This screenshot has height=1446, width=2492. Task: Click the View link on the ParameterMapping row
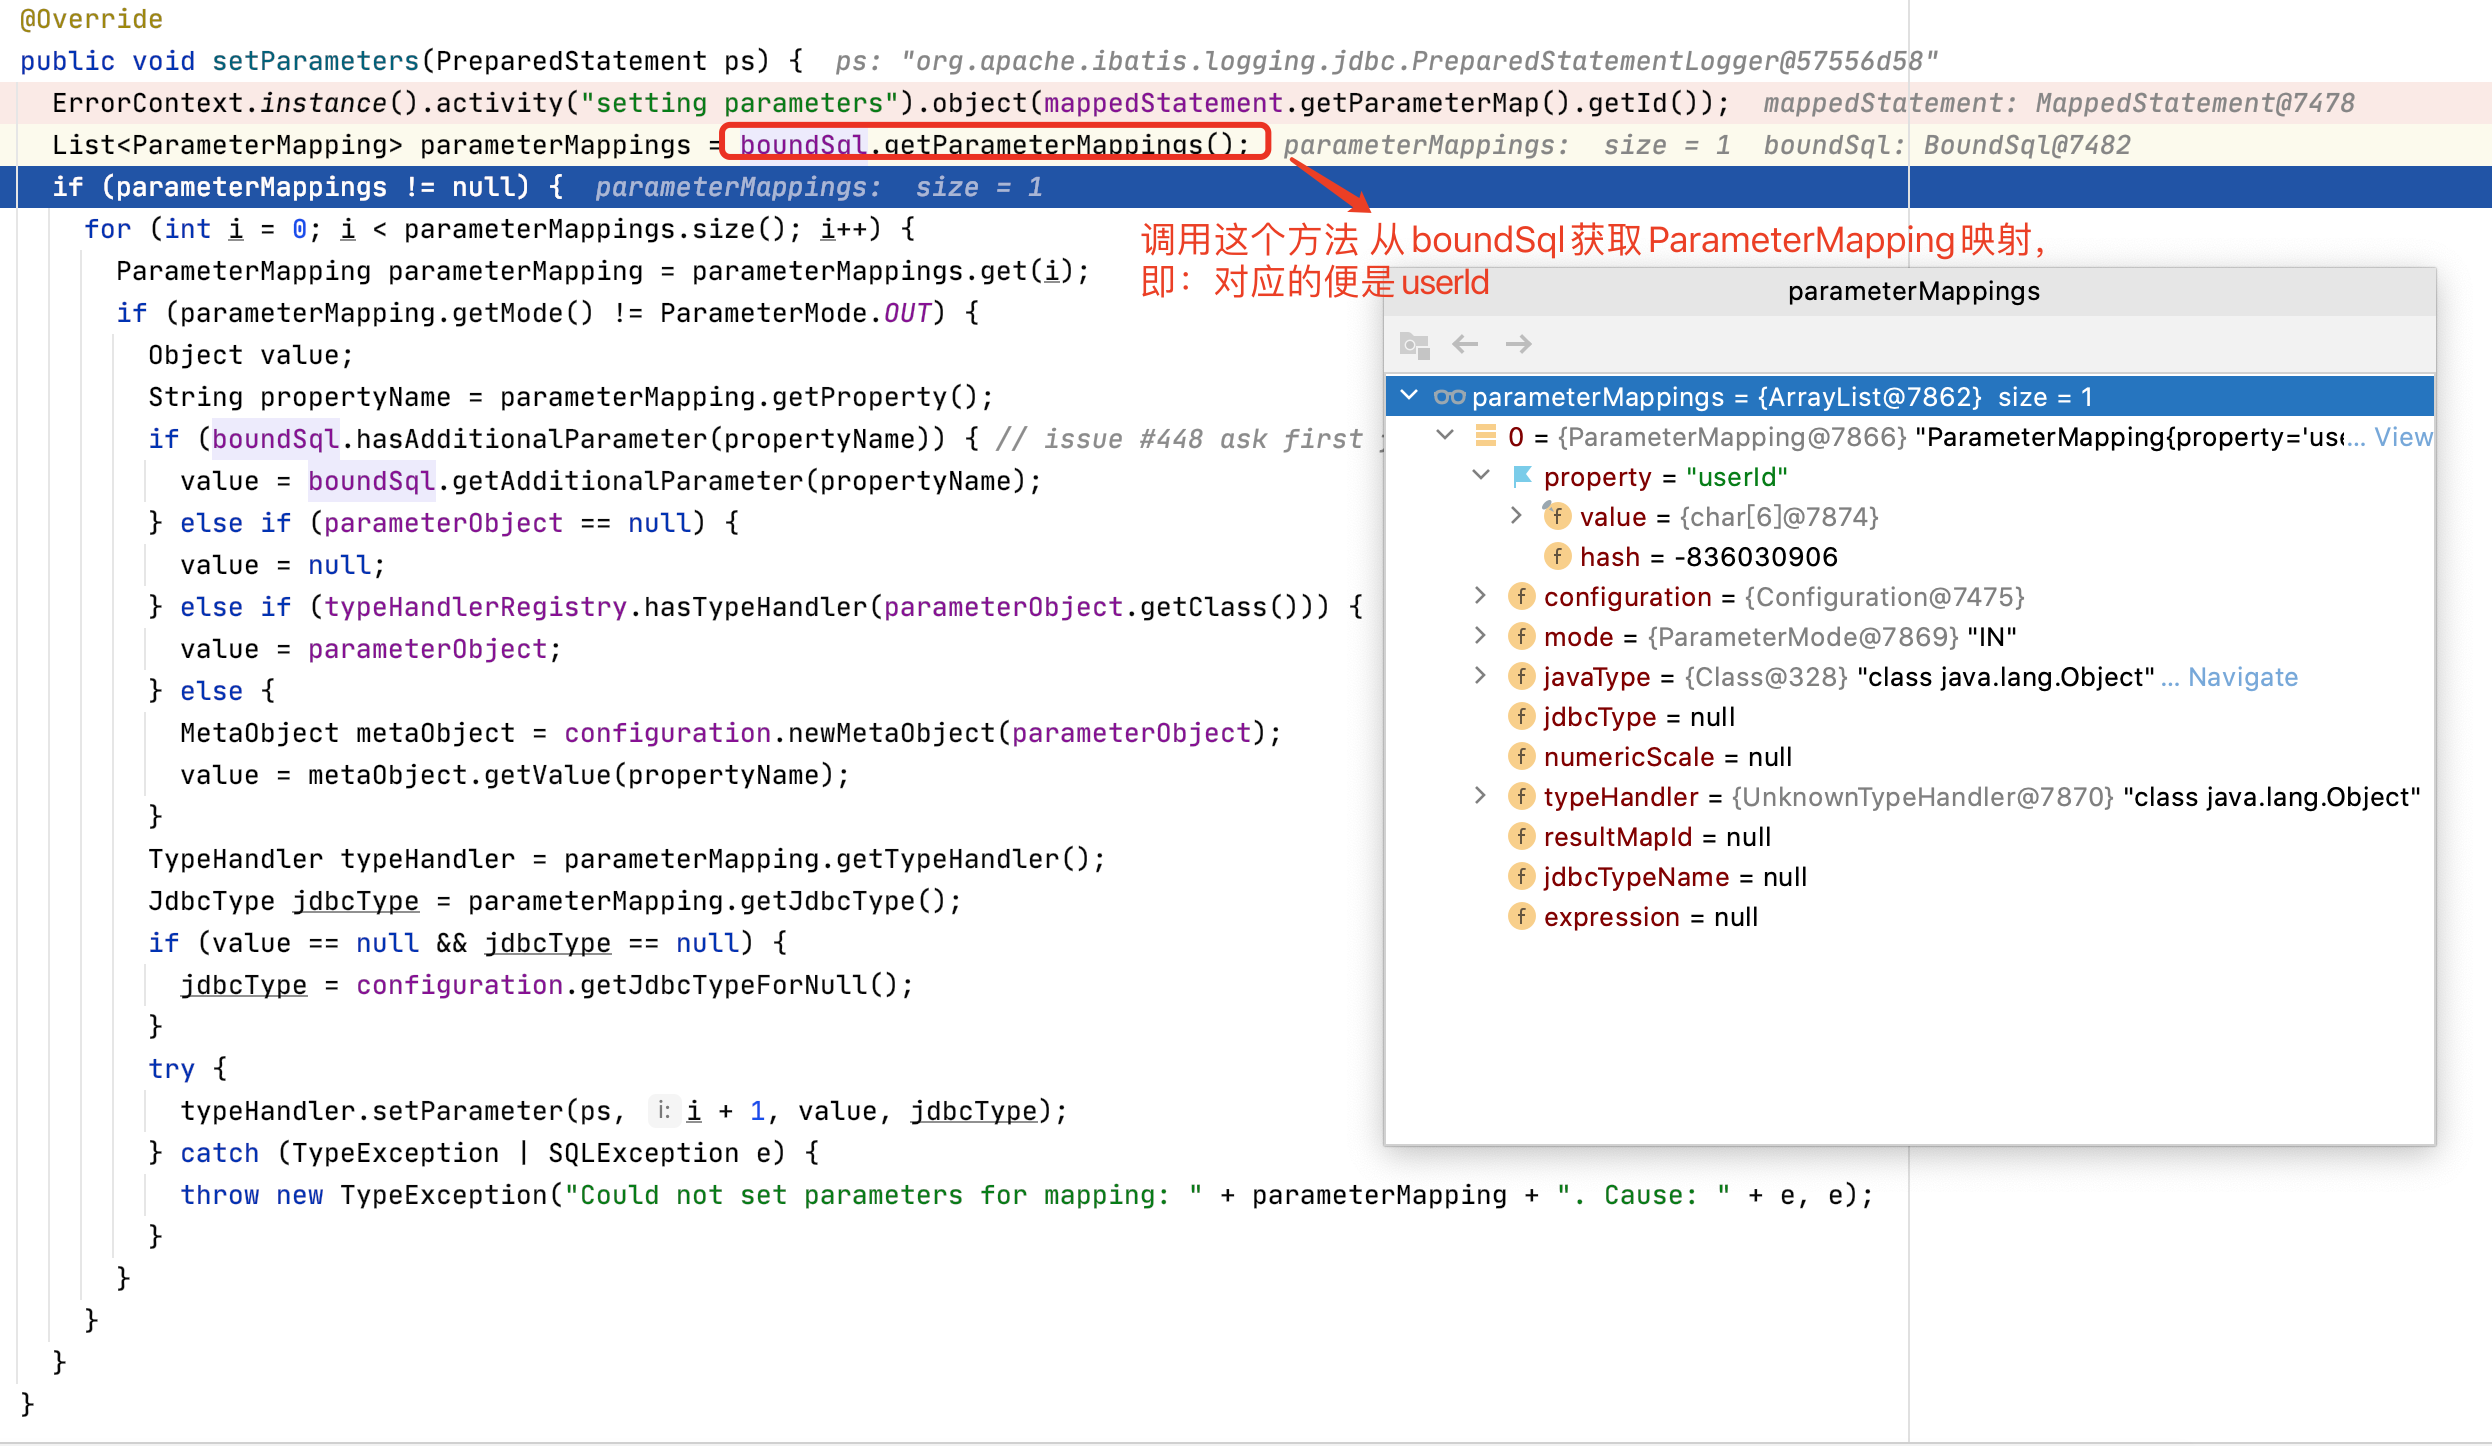[x=2406, y=436]
